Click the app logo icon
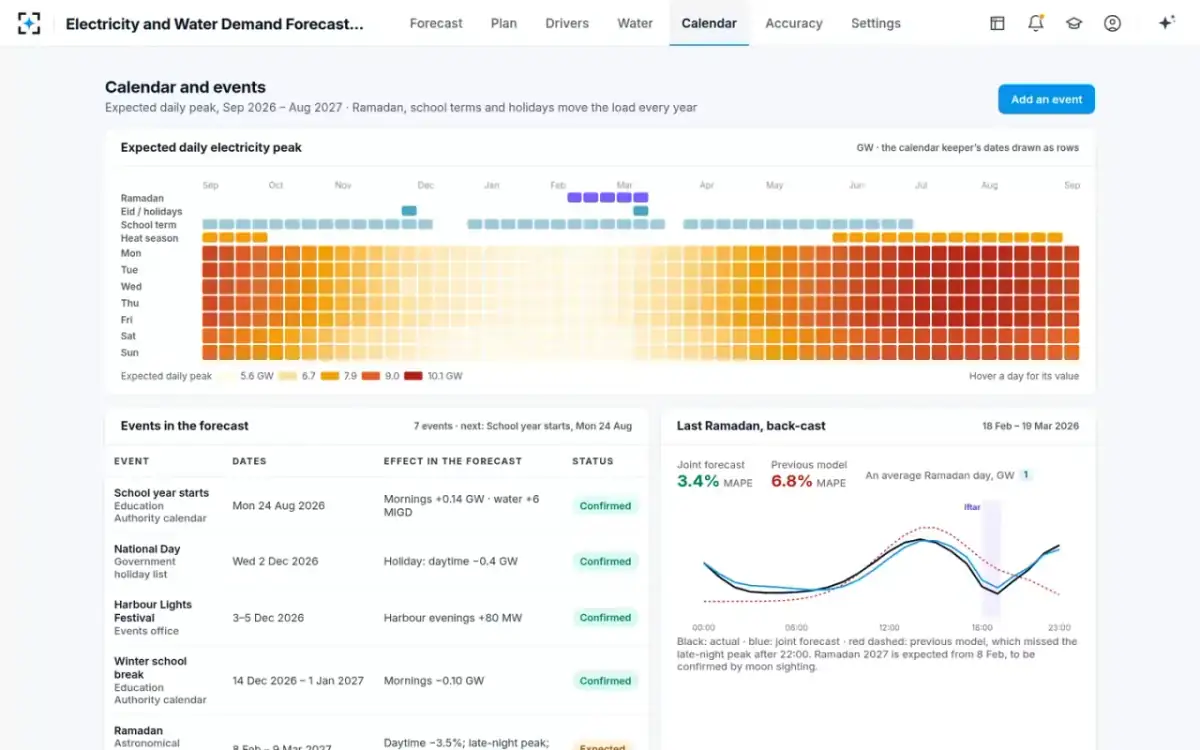 point(29,23)
